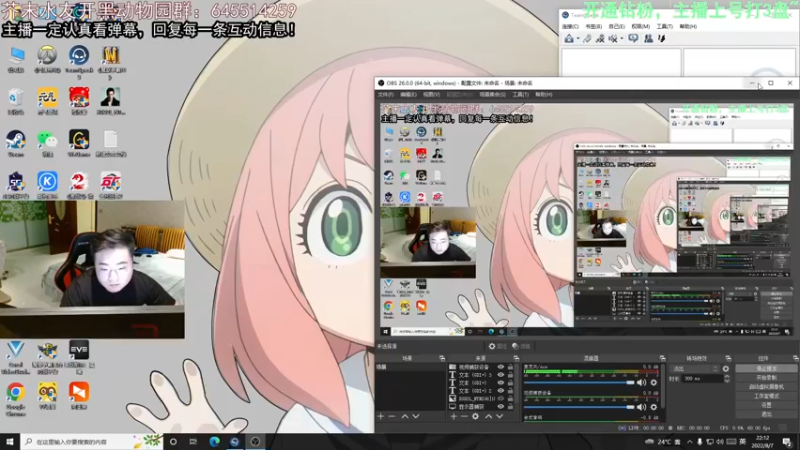Toggle lock on 显示器捕获 source
This screenshot has width=800, height=450.
[x=510, y=407]
